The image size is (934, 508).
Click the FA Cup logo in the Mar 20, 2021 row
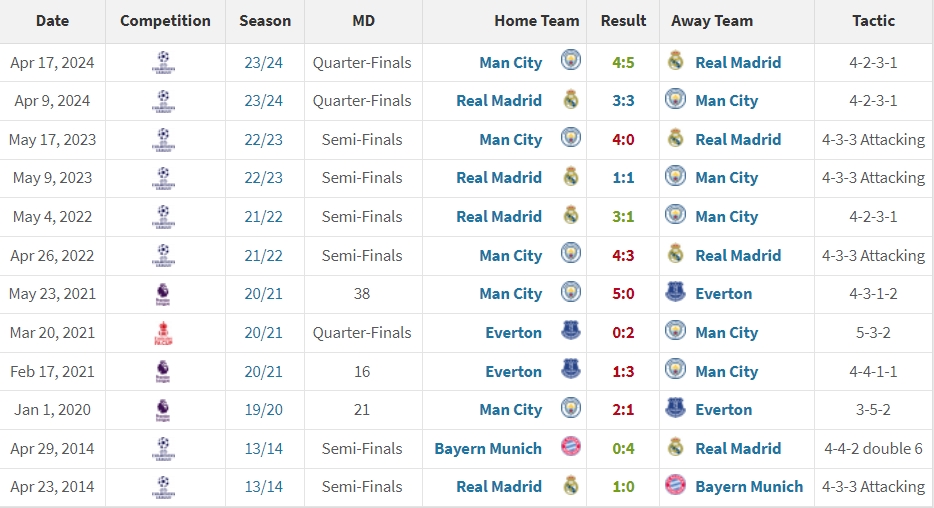tap(164, 333)
